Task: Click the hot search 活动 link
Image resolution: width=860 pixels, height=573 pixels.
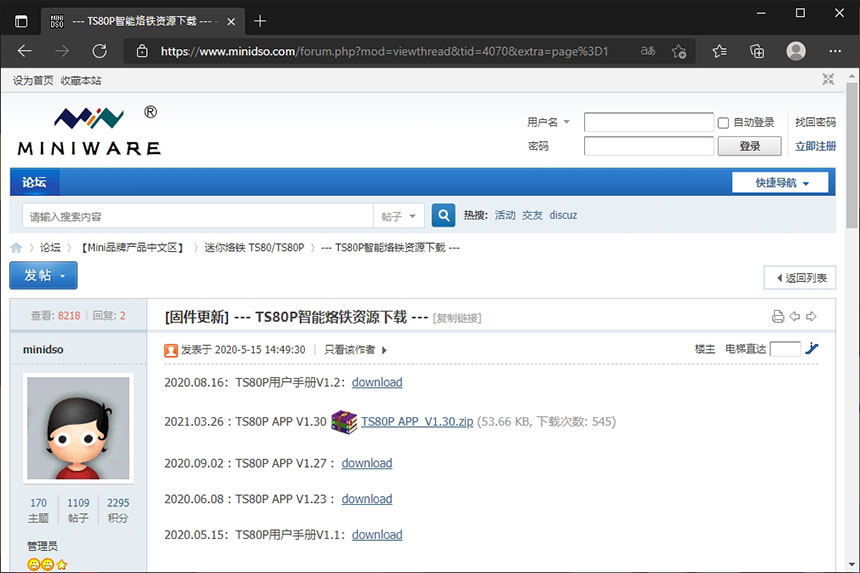Action: point(505,215)
